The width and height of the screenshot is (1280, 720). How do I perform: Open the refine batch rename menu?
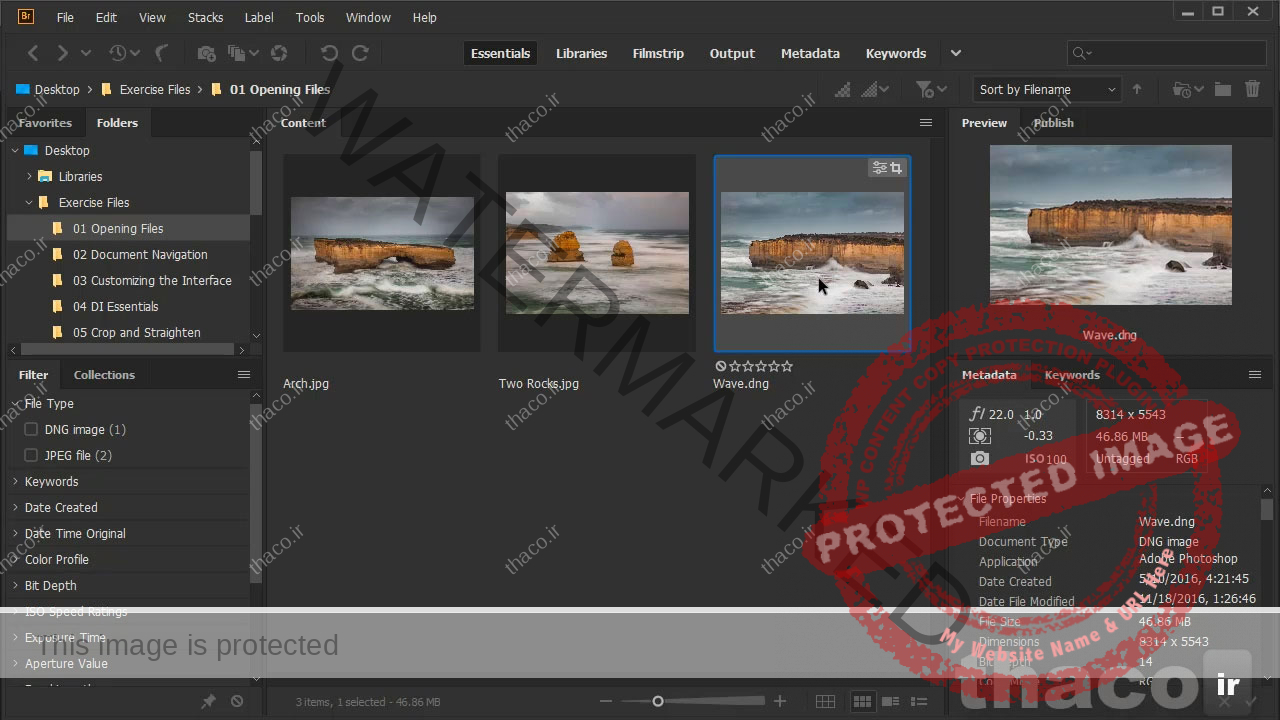tap(243, 53)
